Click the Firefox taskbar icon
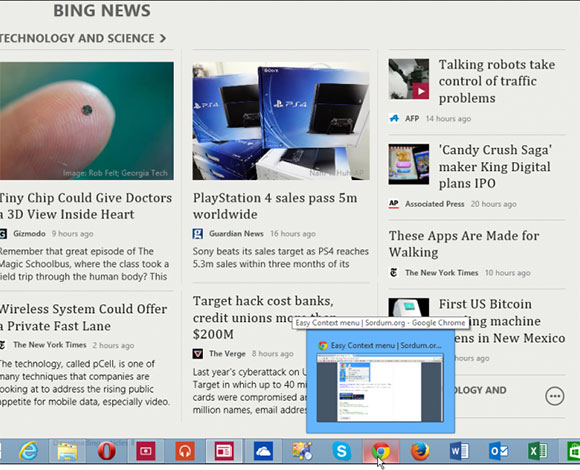Image resolution: width=580 pixels, height=470 pixels. pyautogui.click(x=420, y=451)
